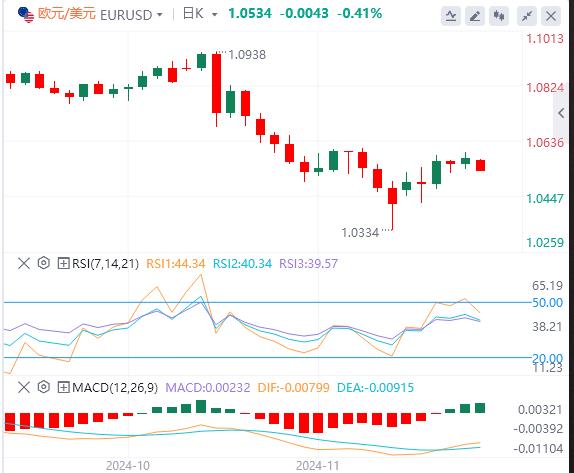
Task: Click the RSI 50.00 level label
Action: coord(547,303)
